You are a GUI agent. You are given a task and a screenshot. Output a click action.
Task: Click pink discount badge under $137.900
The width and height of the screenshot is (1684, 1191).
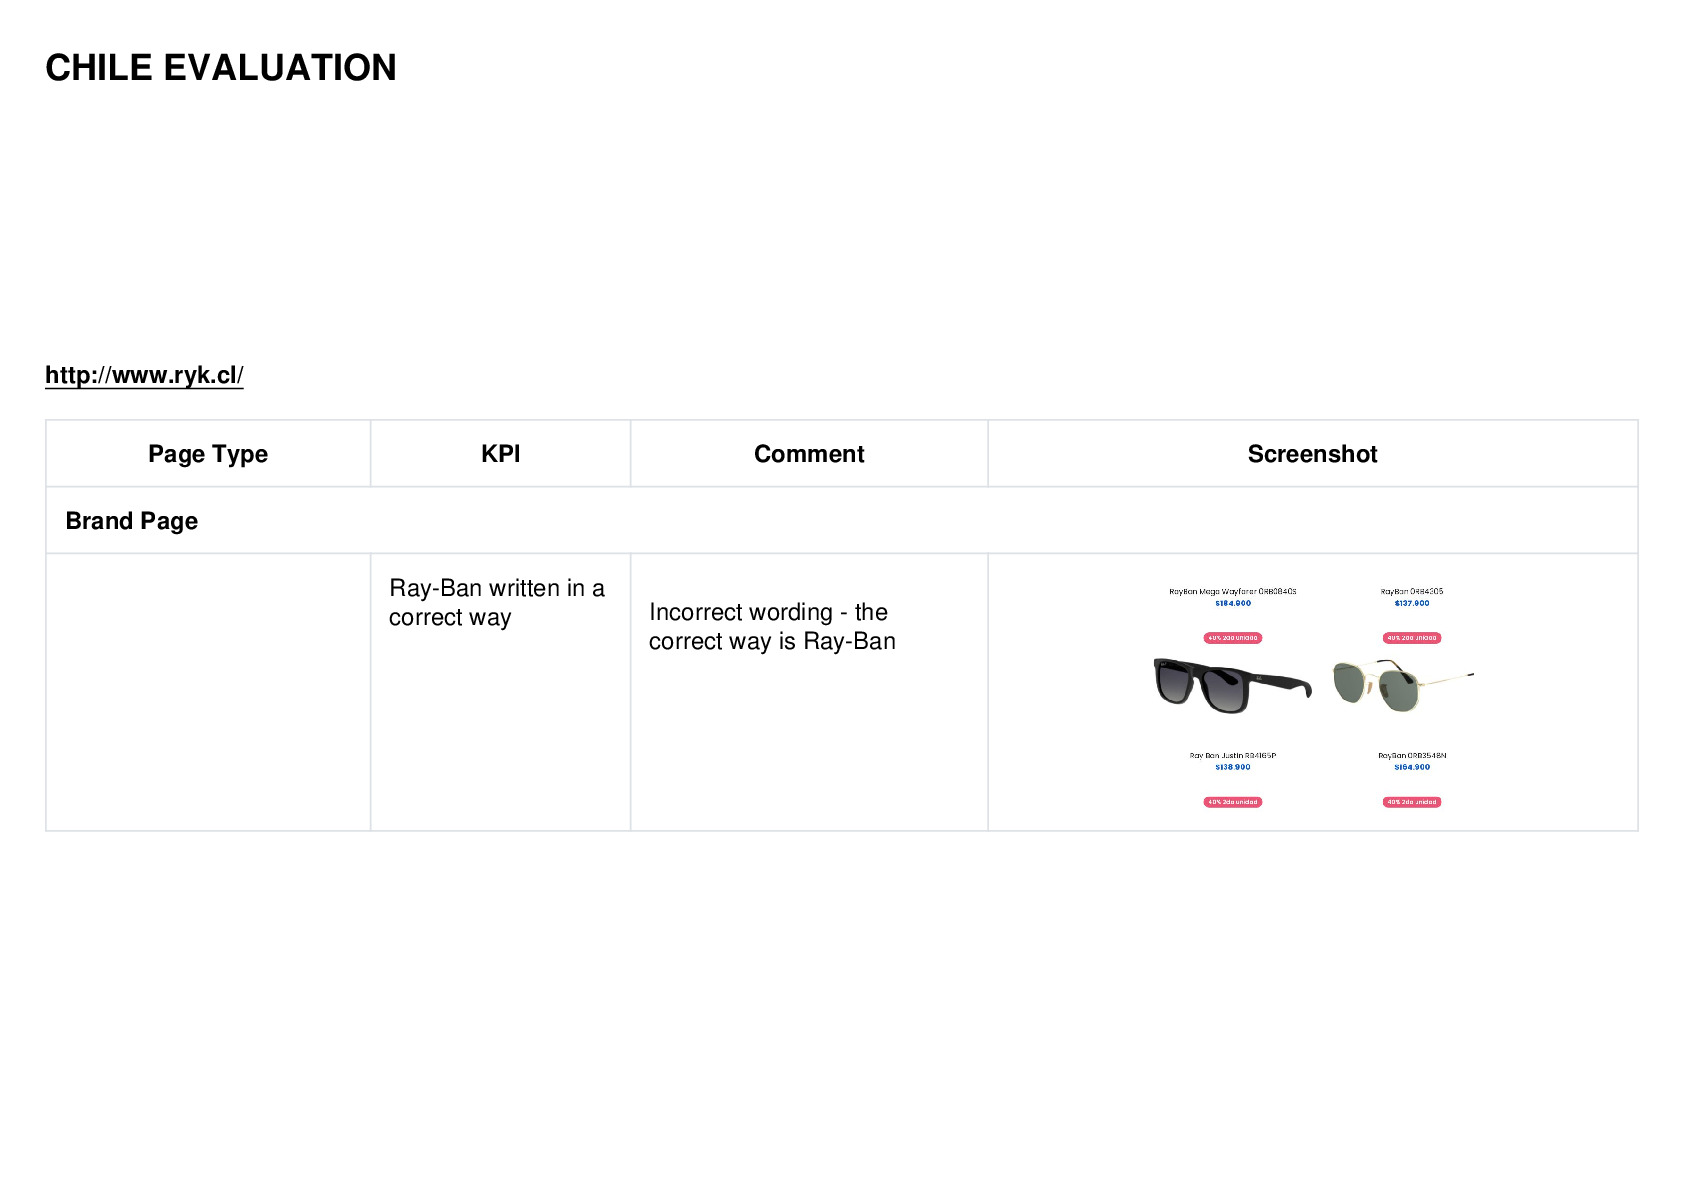click(x=1411, y=638)
